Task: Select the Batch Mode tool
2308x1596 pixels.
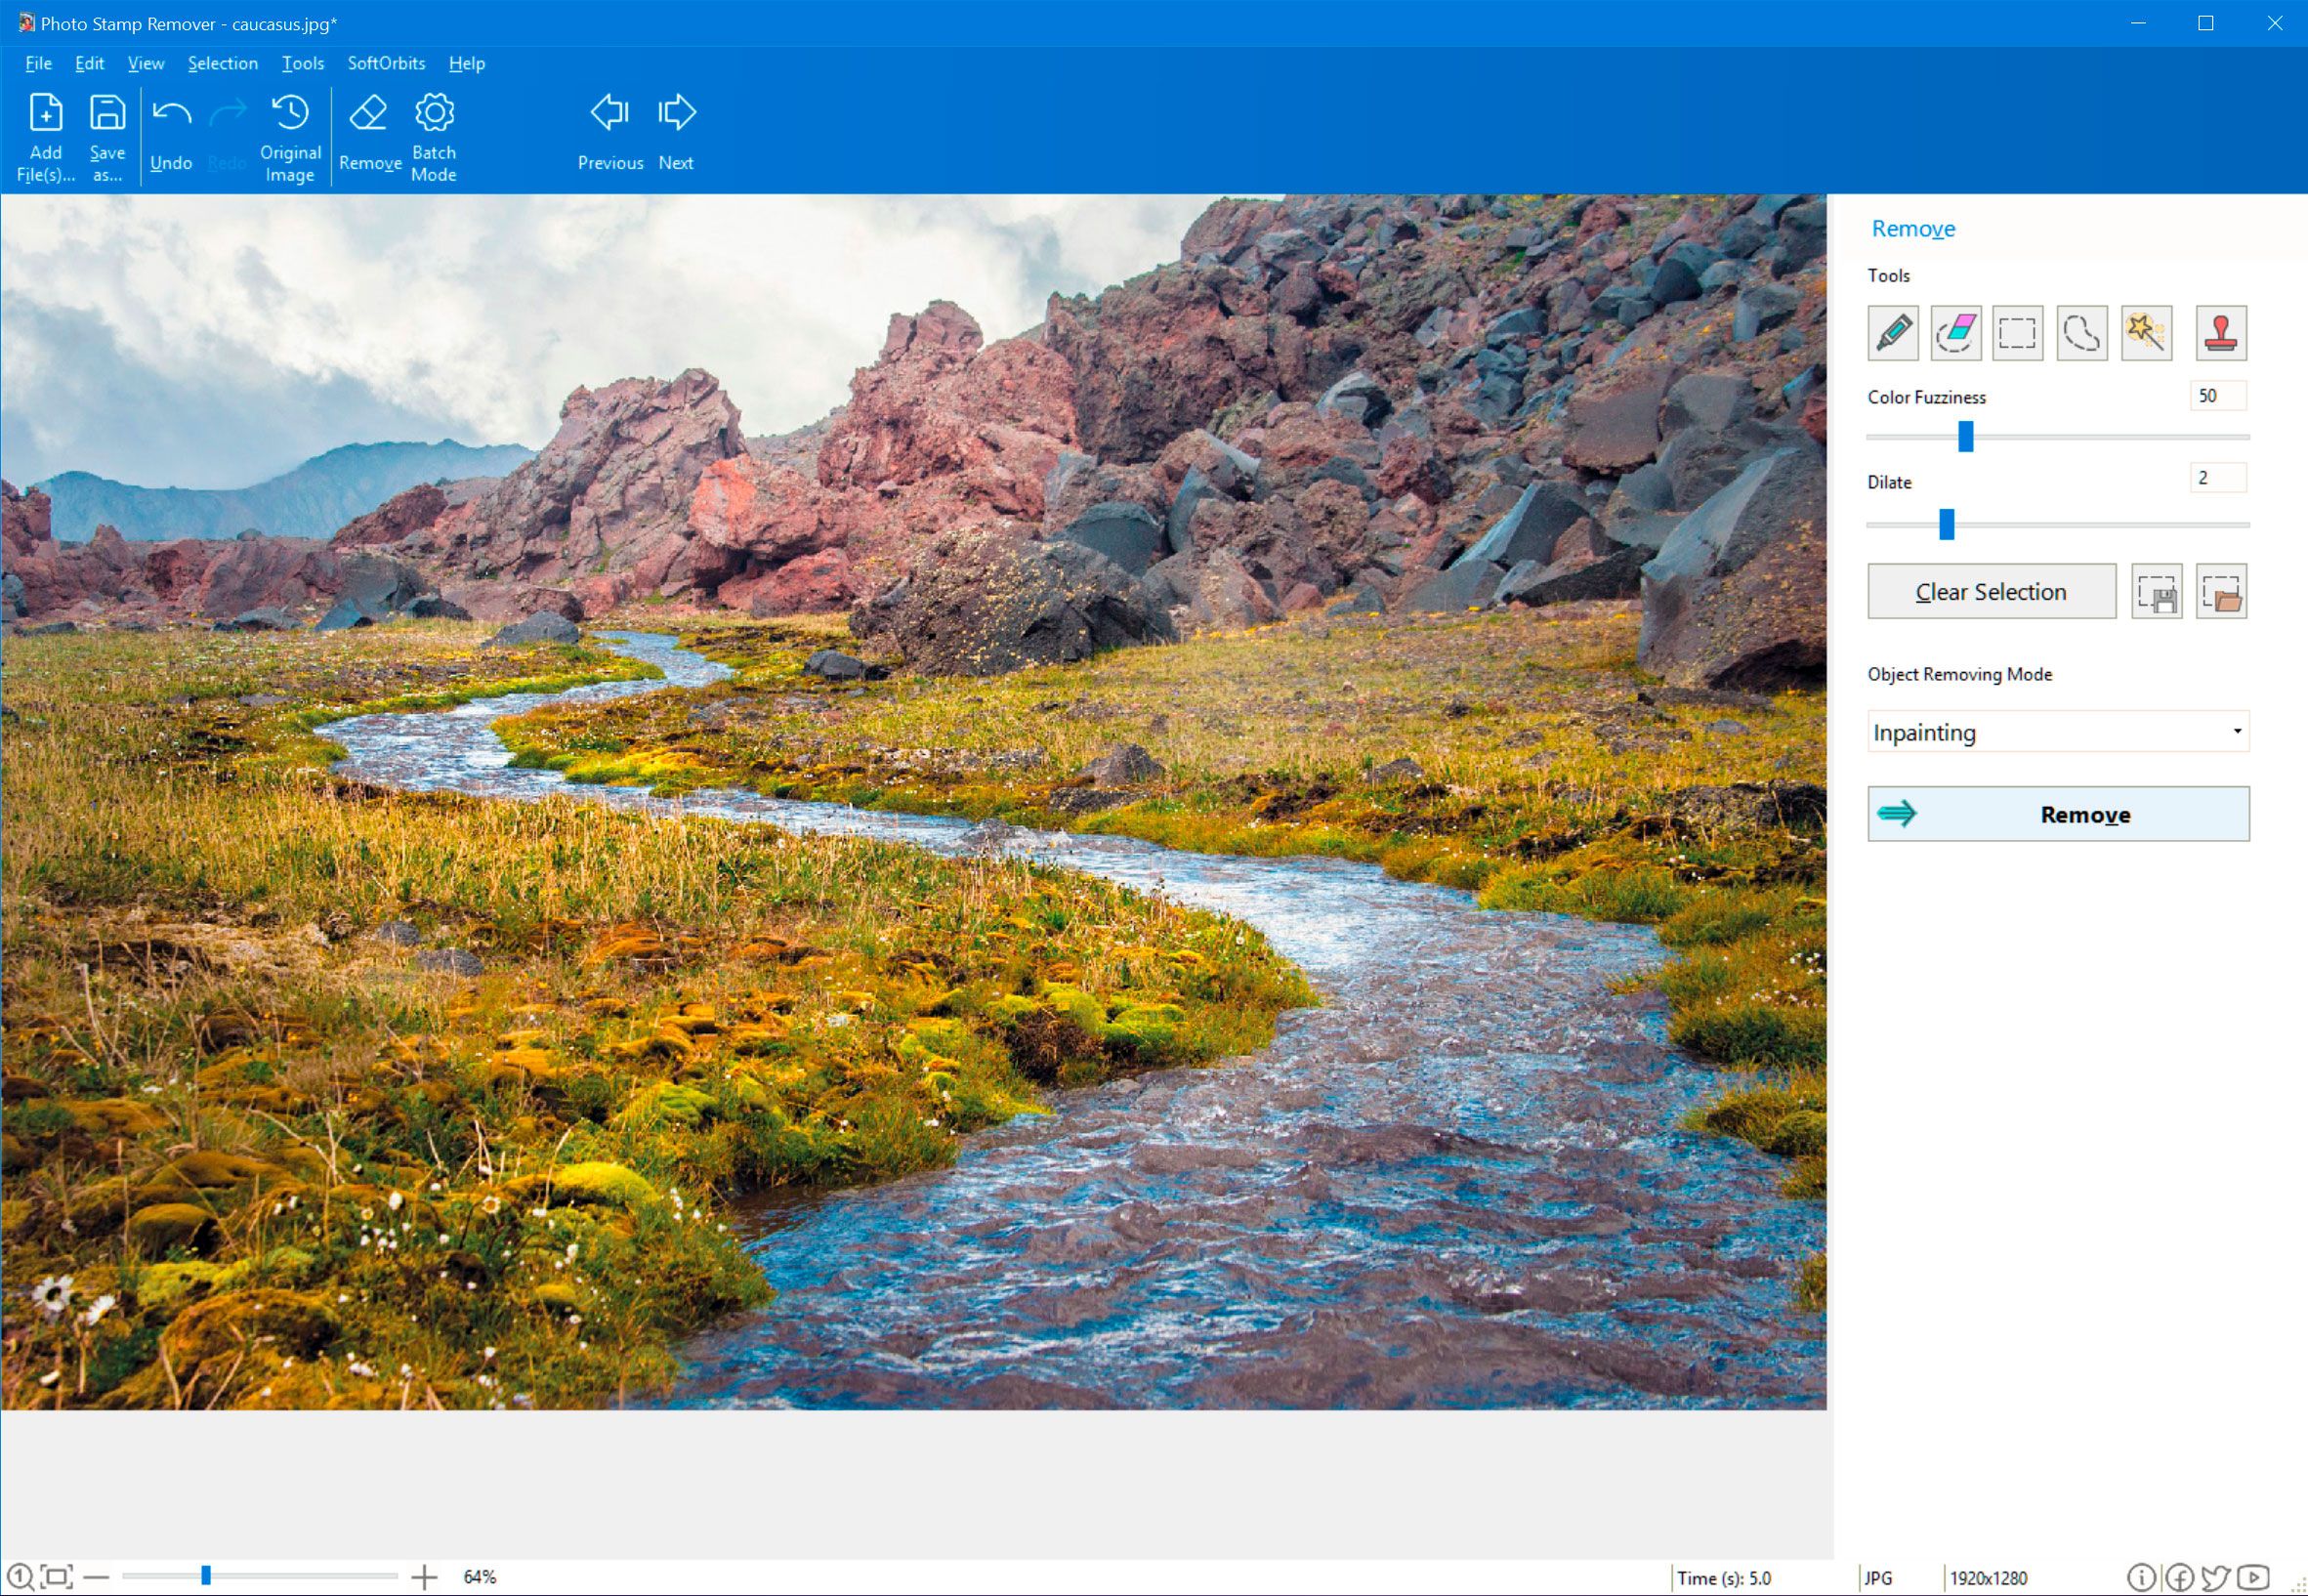Action: (434, 137)
